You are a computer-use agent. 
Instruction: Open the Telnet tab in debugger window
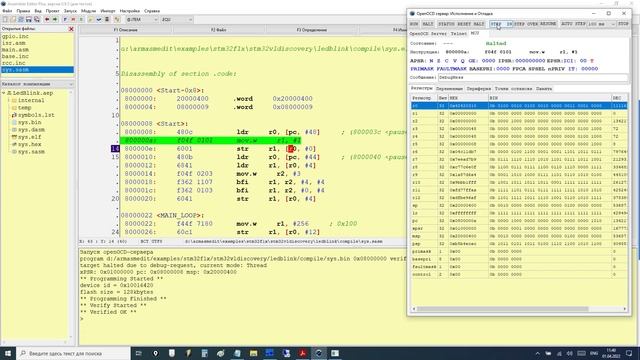pyautogui.click(x=458, y=33)
